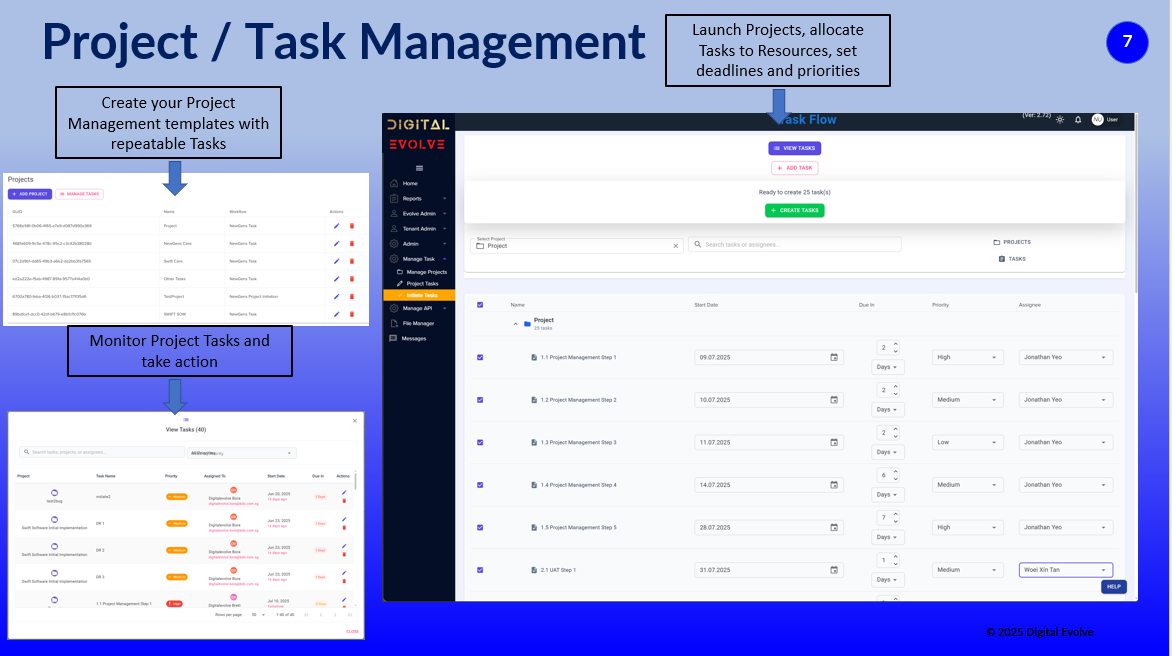The width and height of the screenshot is (1172, 656).
Task: Uncheck the 2.1 UAT Step 1 checkbox
Action: point(480,570)
